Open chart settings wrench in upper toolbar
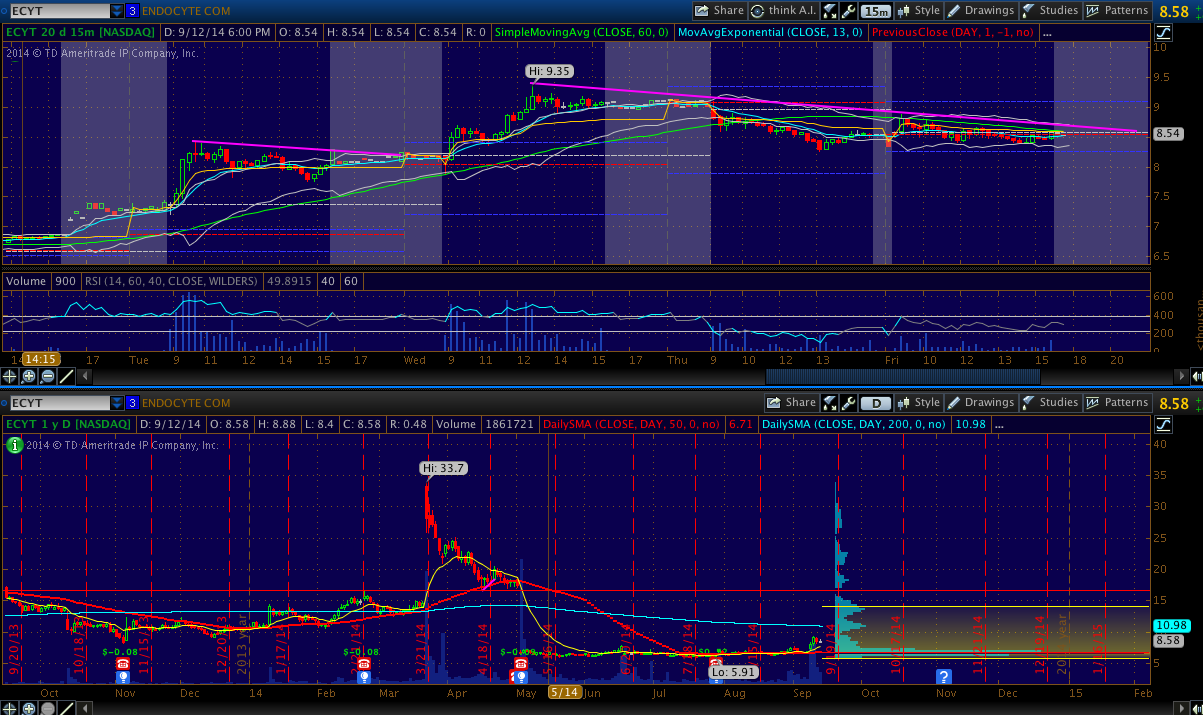This screenshot has height=715, width=1203. (x=848, y=11)
